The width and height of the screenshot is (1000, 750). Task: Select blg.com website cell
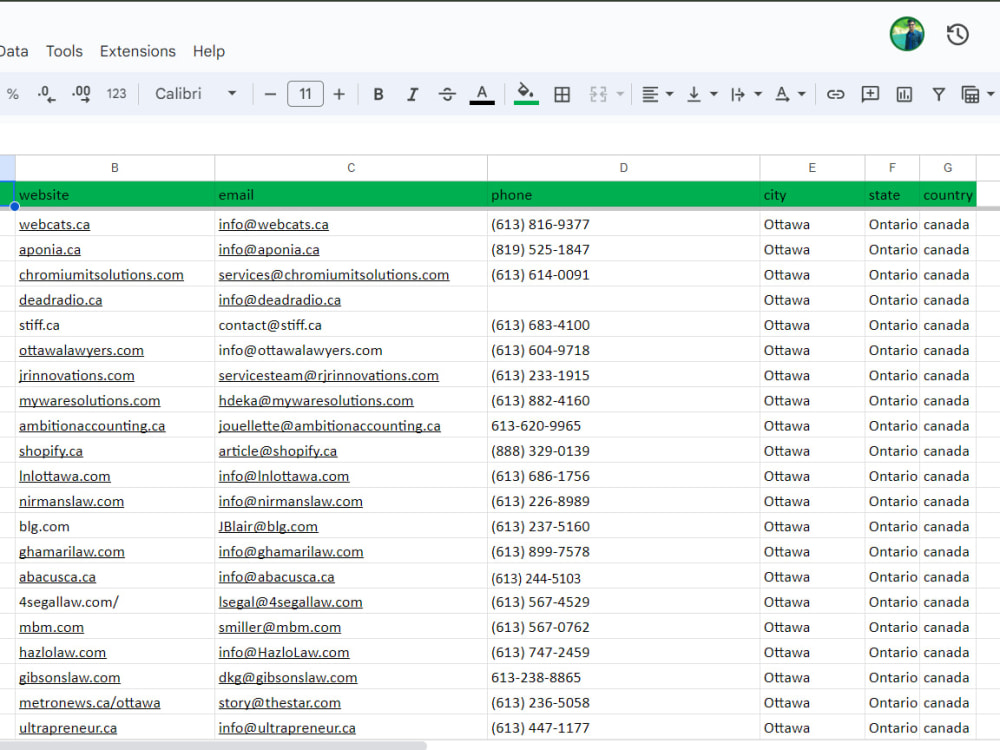tap(115, 527)
